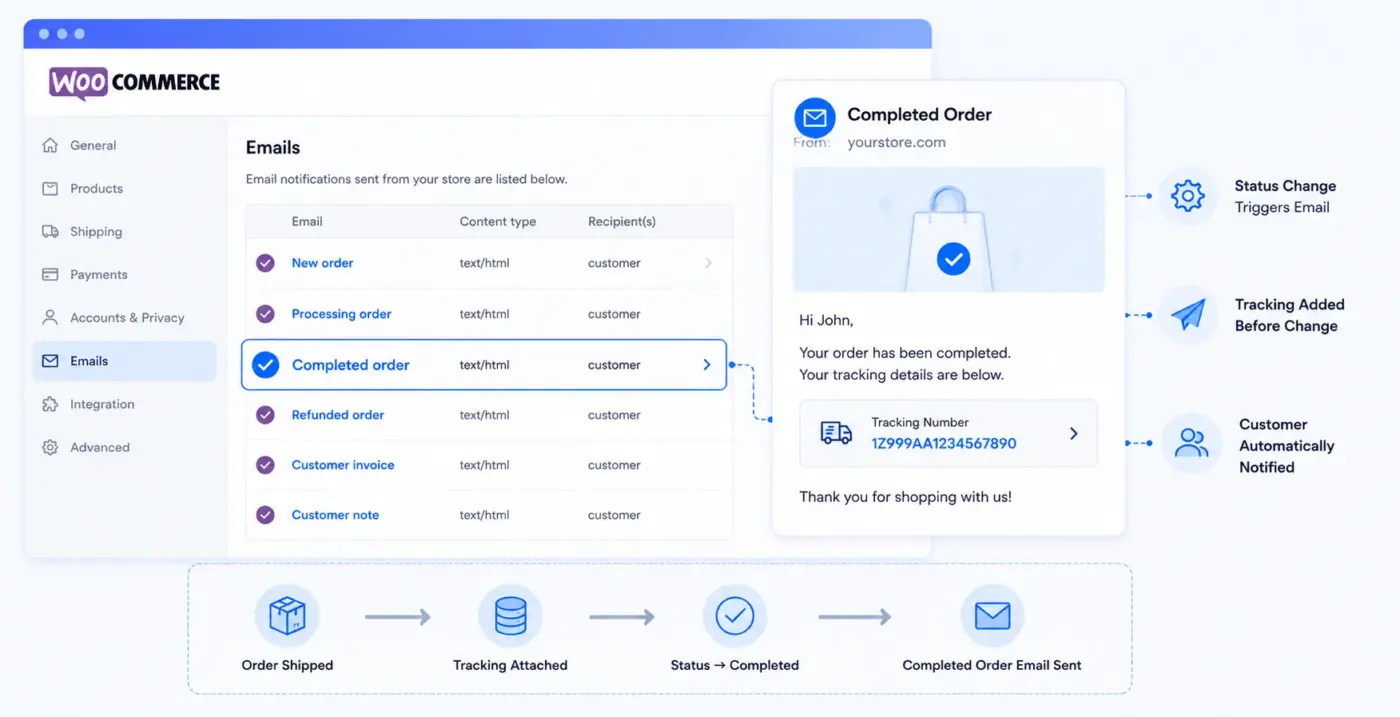Screen dimensions: 1400x717
Task: Open the Accounts & Privacy settings tab
Action: (125, 317)
